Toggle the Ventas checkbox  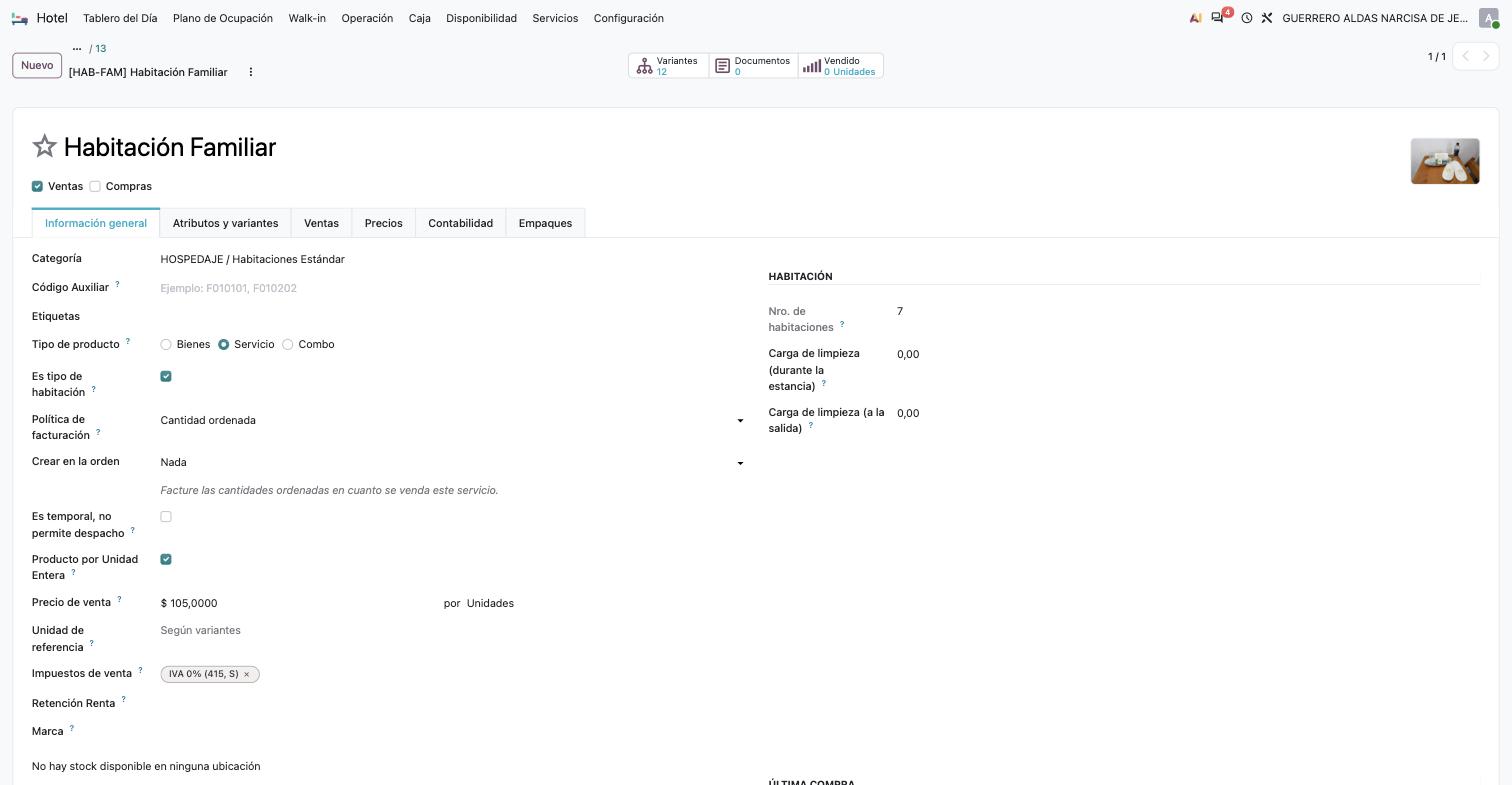[37, 186]
